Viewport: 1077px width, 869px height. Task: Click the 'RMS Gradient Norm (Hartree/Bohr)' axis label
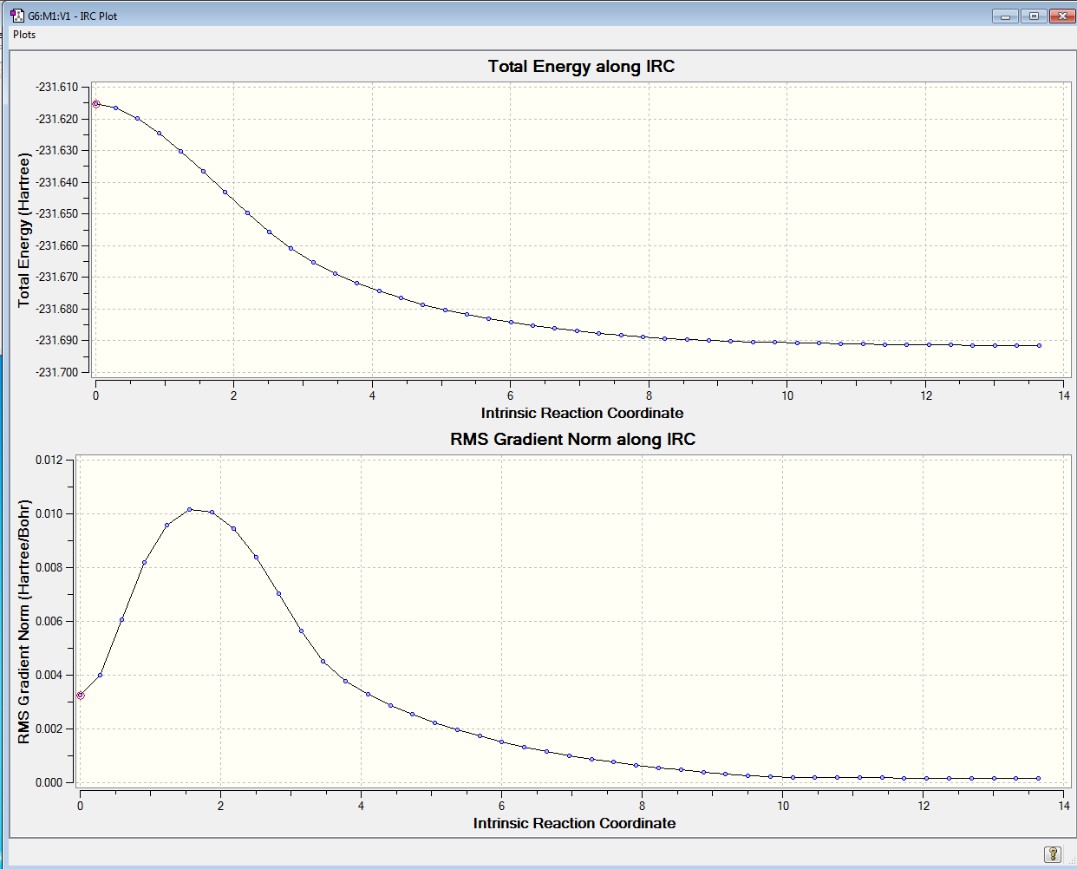point(24,622)
